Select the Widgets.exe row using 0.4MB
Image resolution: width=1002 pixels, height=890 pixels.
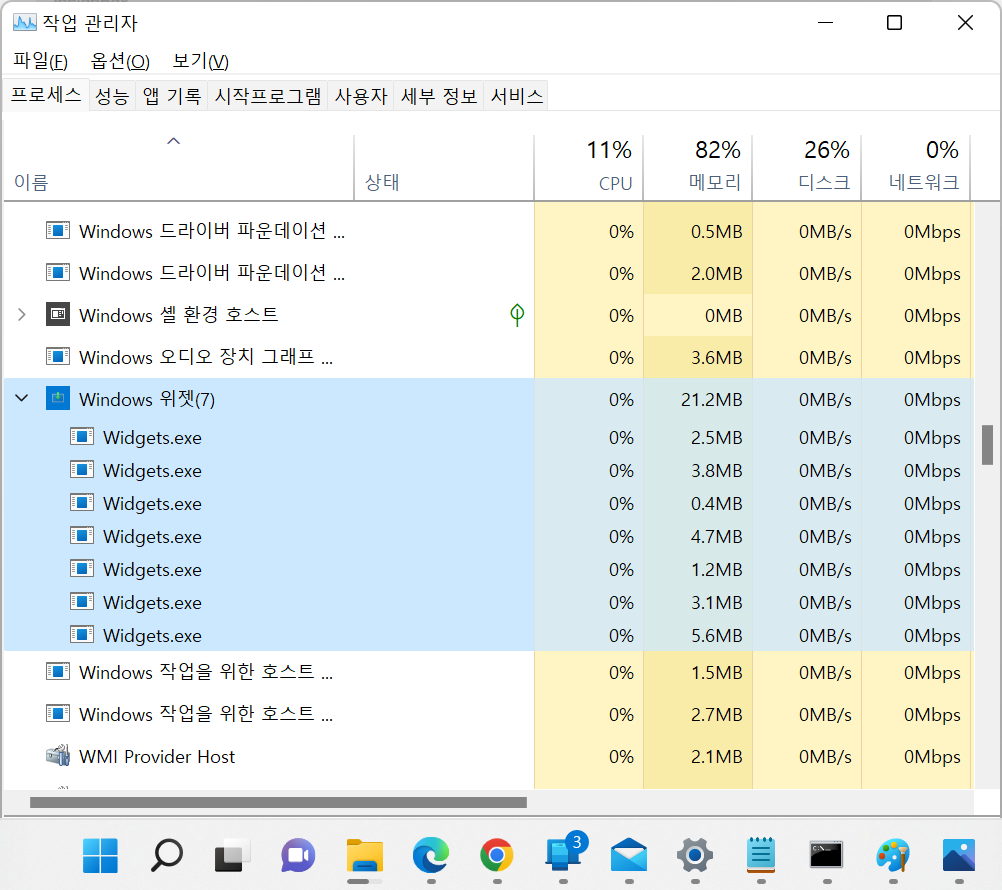[x=489, y=504]
